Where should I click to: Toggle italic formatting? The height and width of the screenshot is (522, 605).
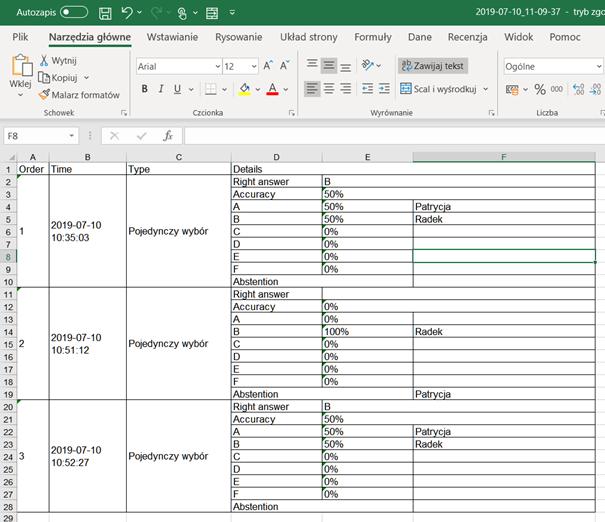coord(161,89)
